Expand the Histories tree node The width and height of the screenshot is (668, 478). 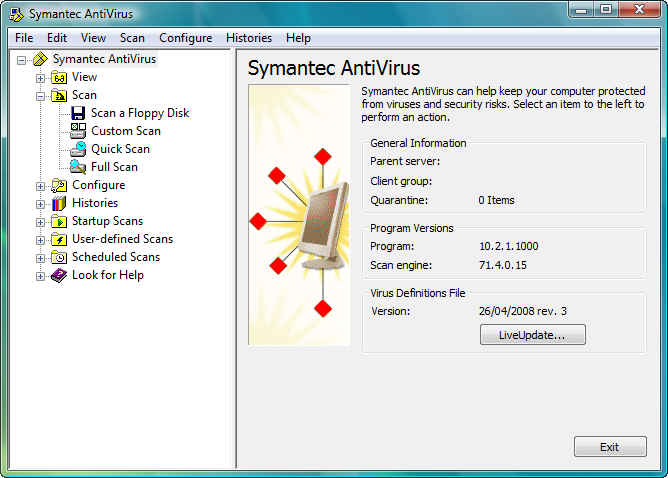click(x=40, y=204)
